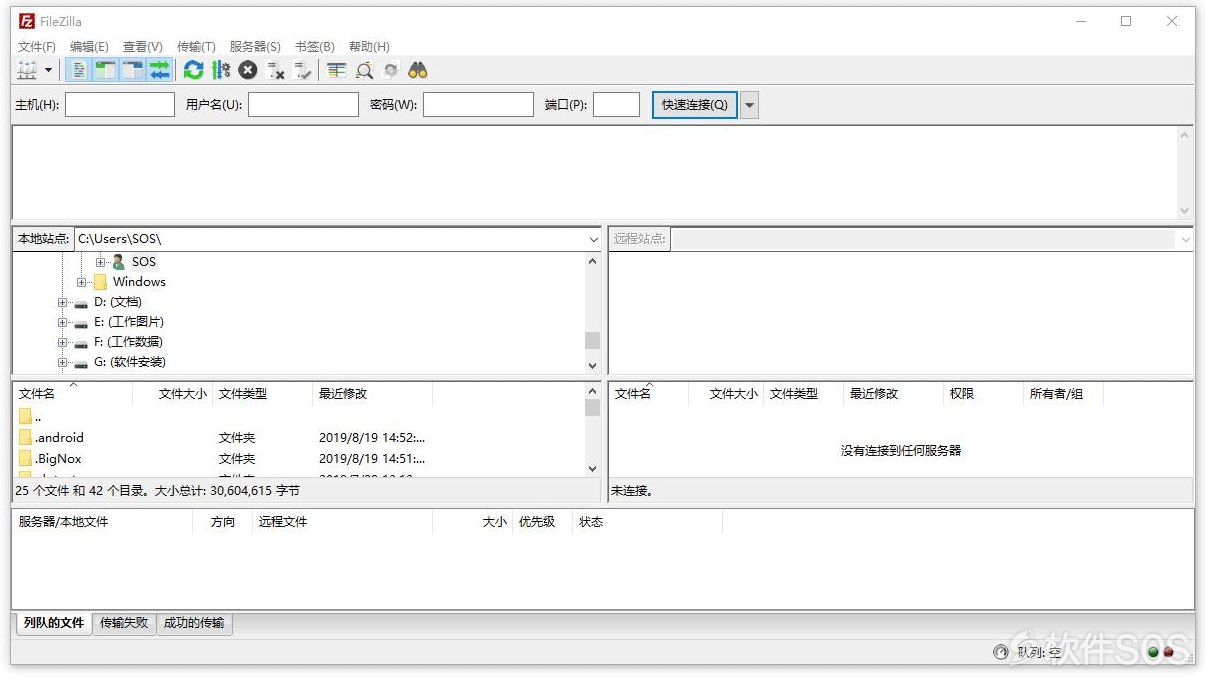Expand the SOS user folder node

[x=100, y=262]
